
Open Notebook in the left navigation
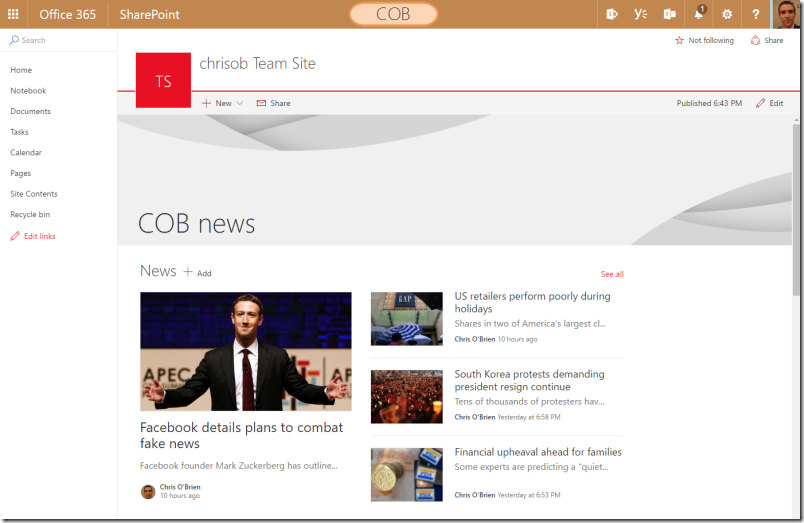coord(28,90)
